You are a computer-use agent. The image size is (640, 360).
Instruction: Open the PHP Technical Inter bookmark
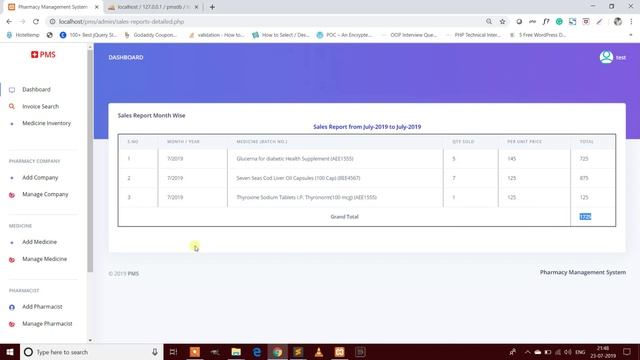click(x=473, y=35)
